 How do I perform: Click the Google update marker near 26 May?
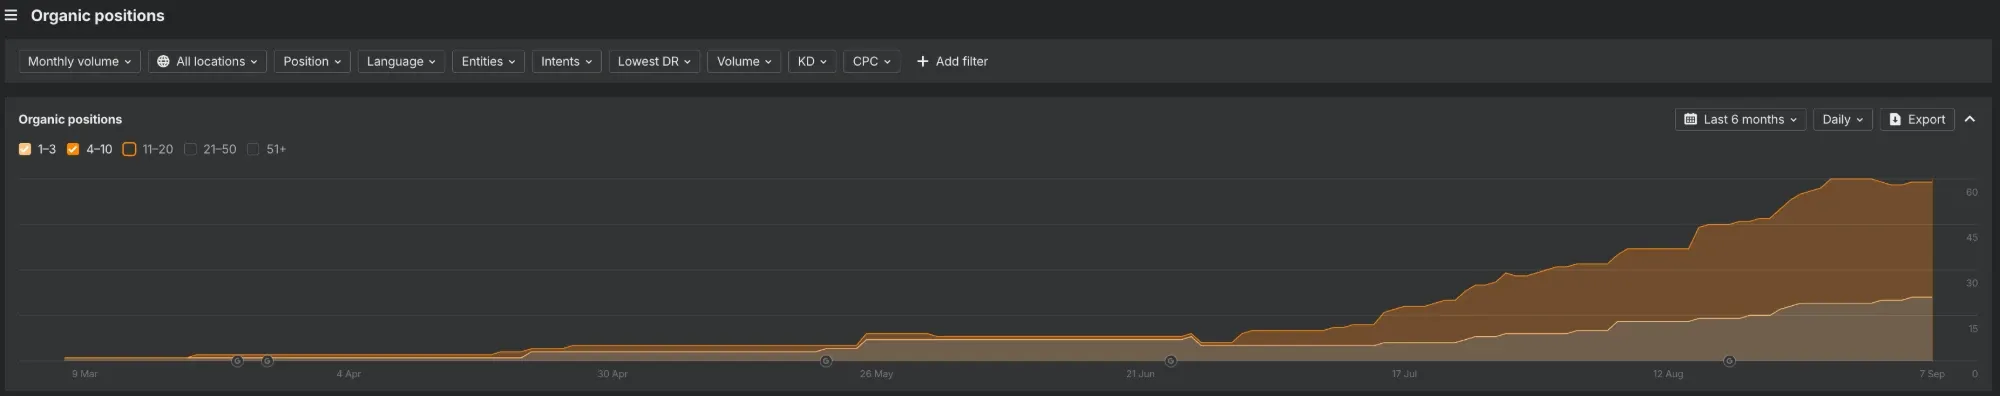click(x=826, y=361)
